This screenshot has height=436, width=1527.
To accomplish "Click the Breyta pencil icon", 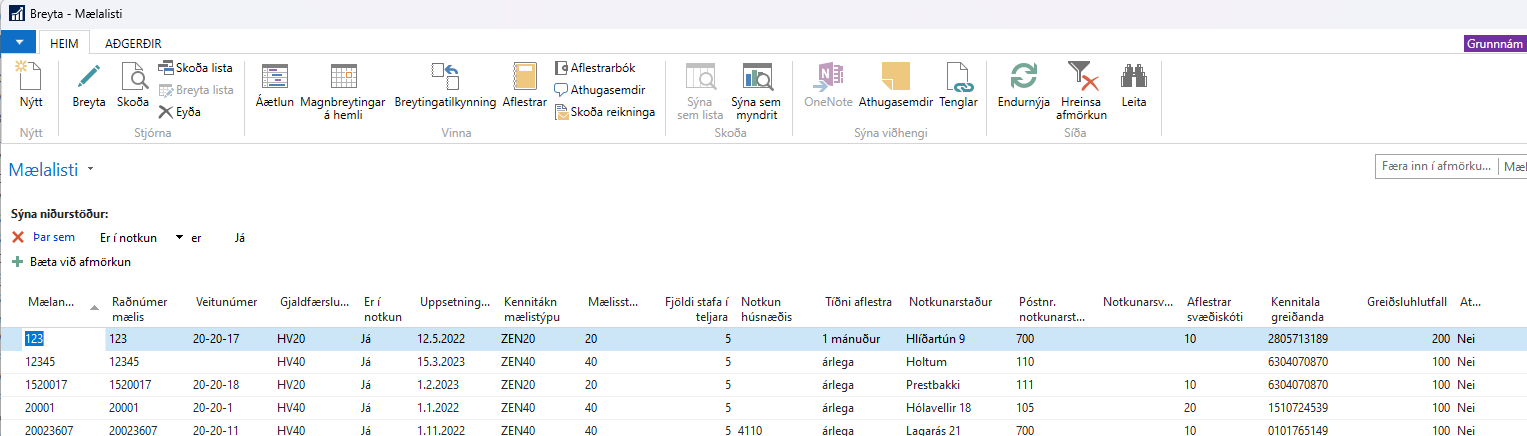I will [89, 78].
